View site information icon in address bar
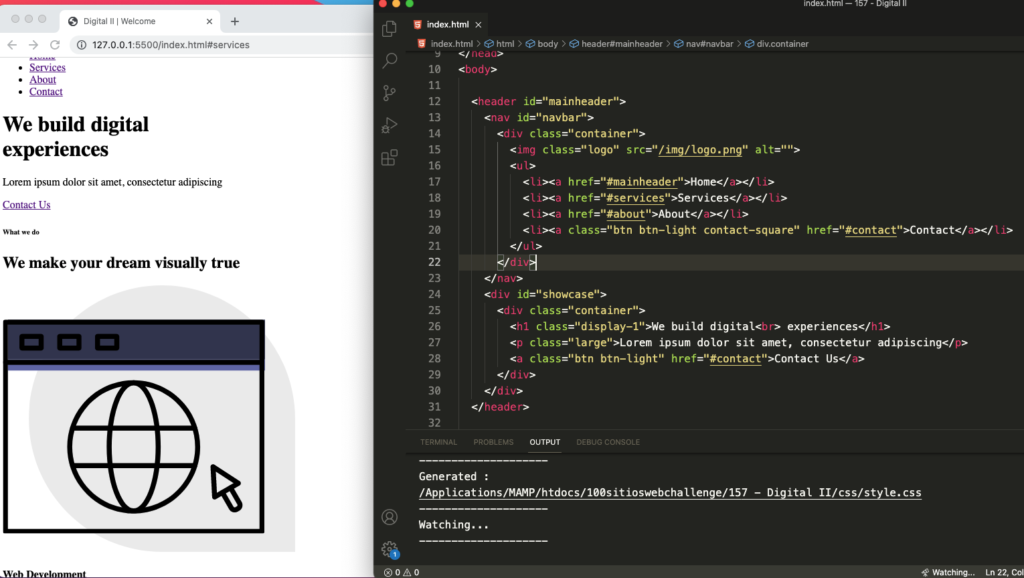Image resolution: width=1024 pixels, height=578 pixels. tap(82, 44)
